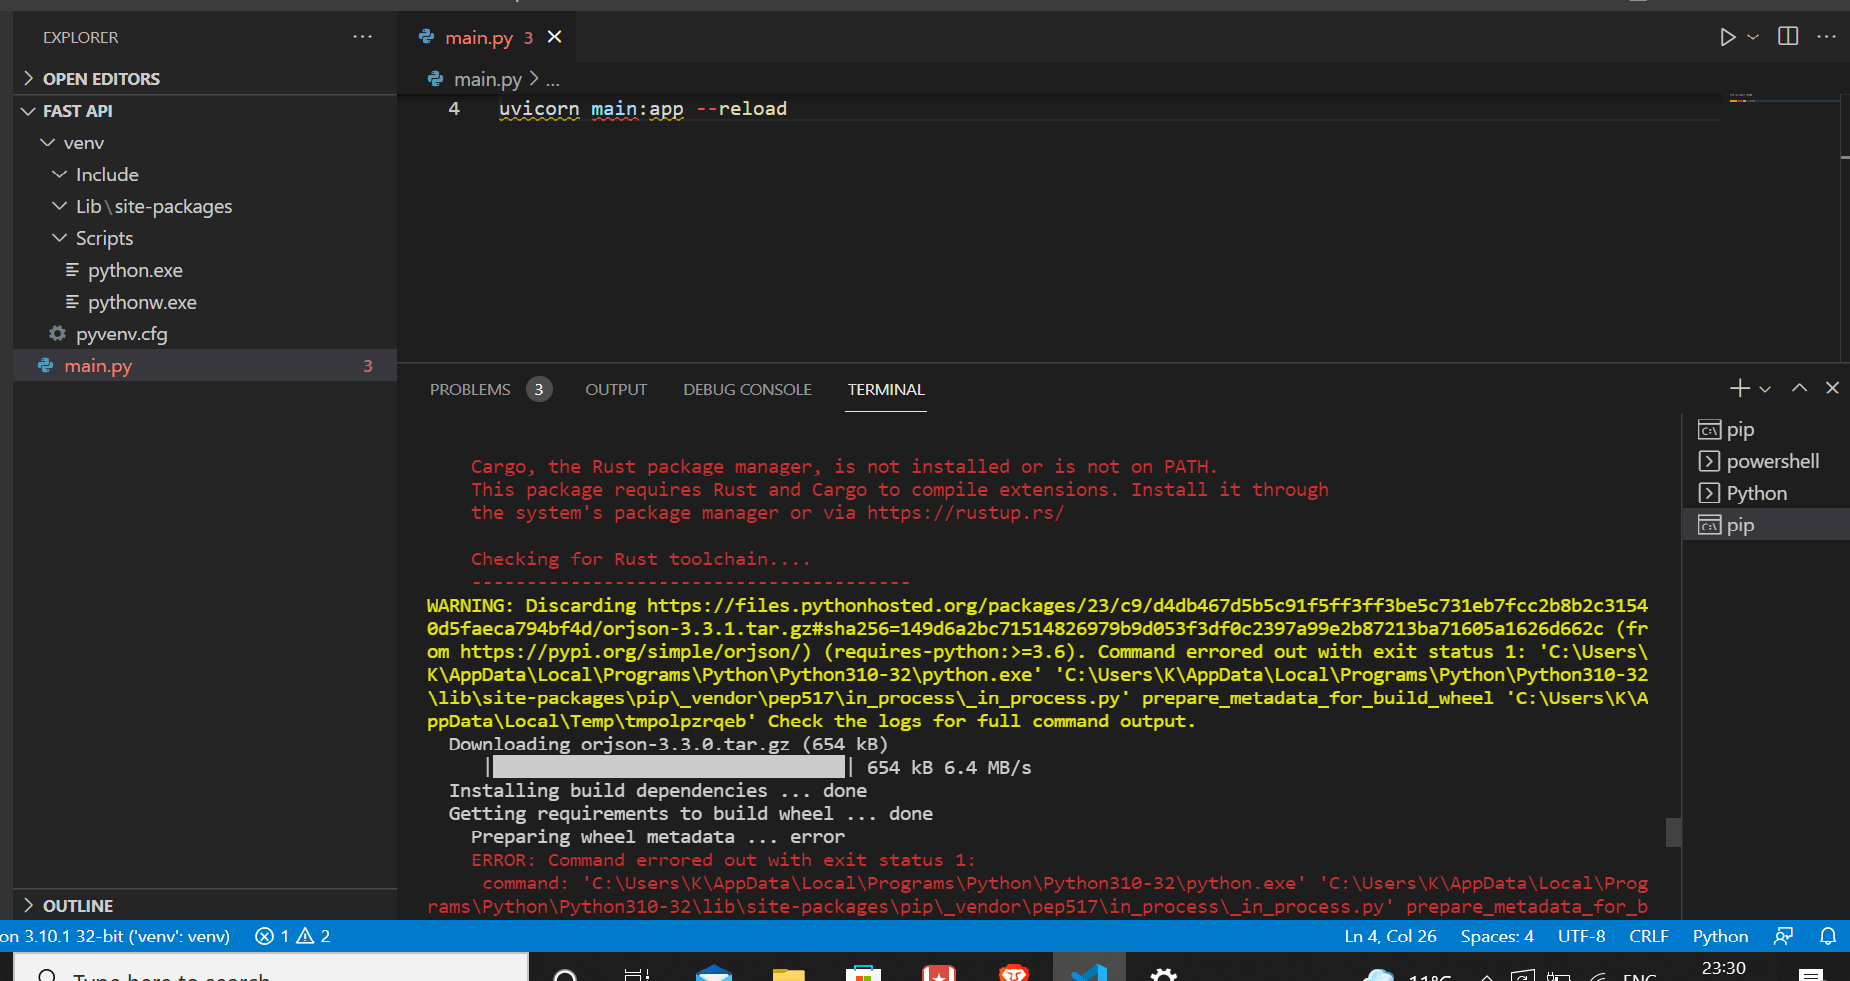Open the terminal profile dropdown beside plus
The width and height of the screenshot is (1850, 981).
[x=1765, y=388]
